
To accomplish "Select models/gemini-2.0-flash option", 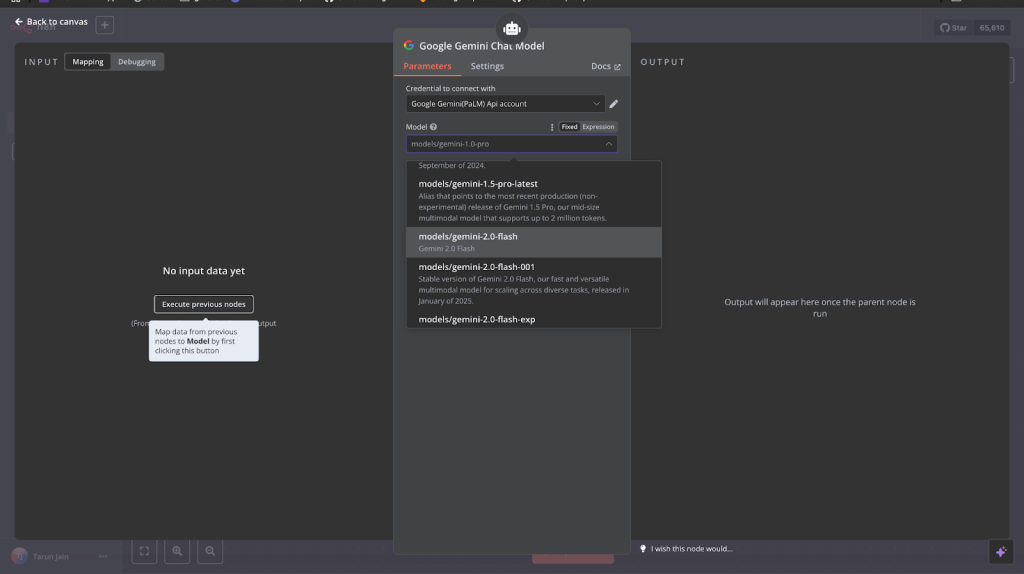I will tap(534, 242).
